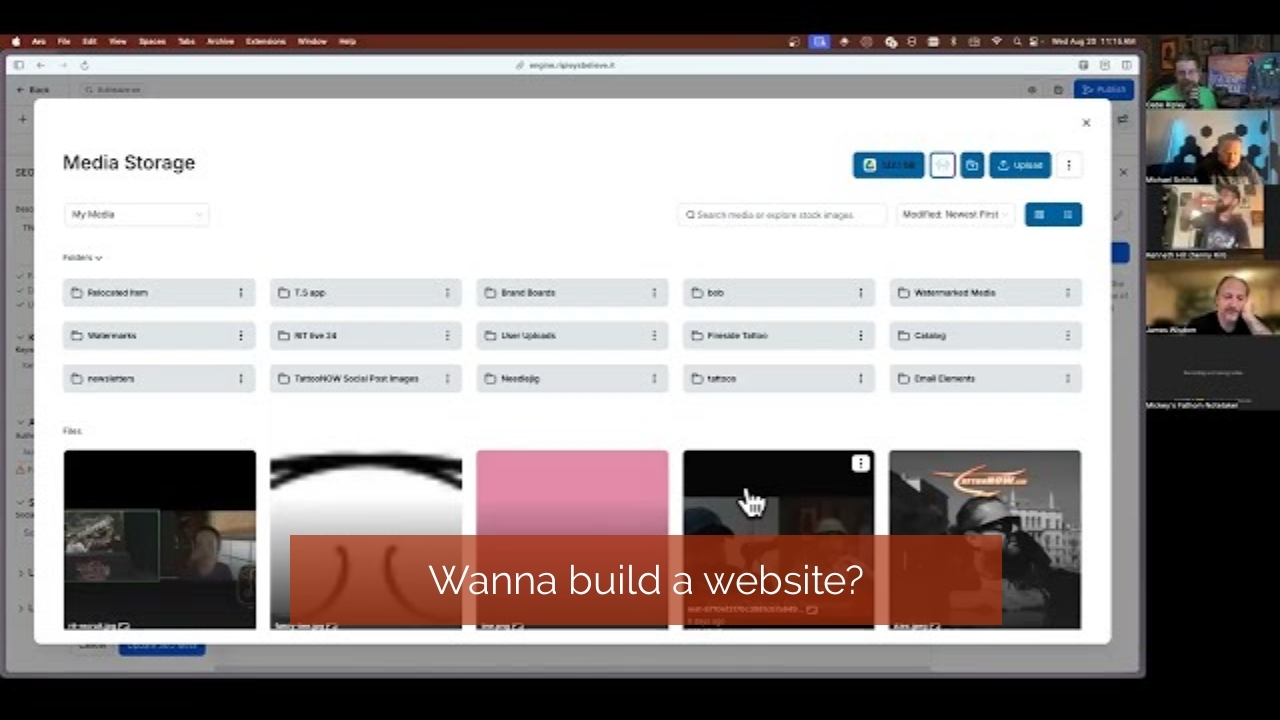Collapse the Folders section

click(x=82, y=257)
